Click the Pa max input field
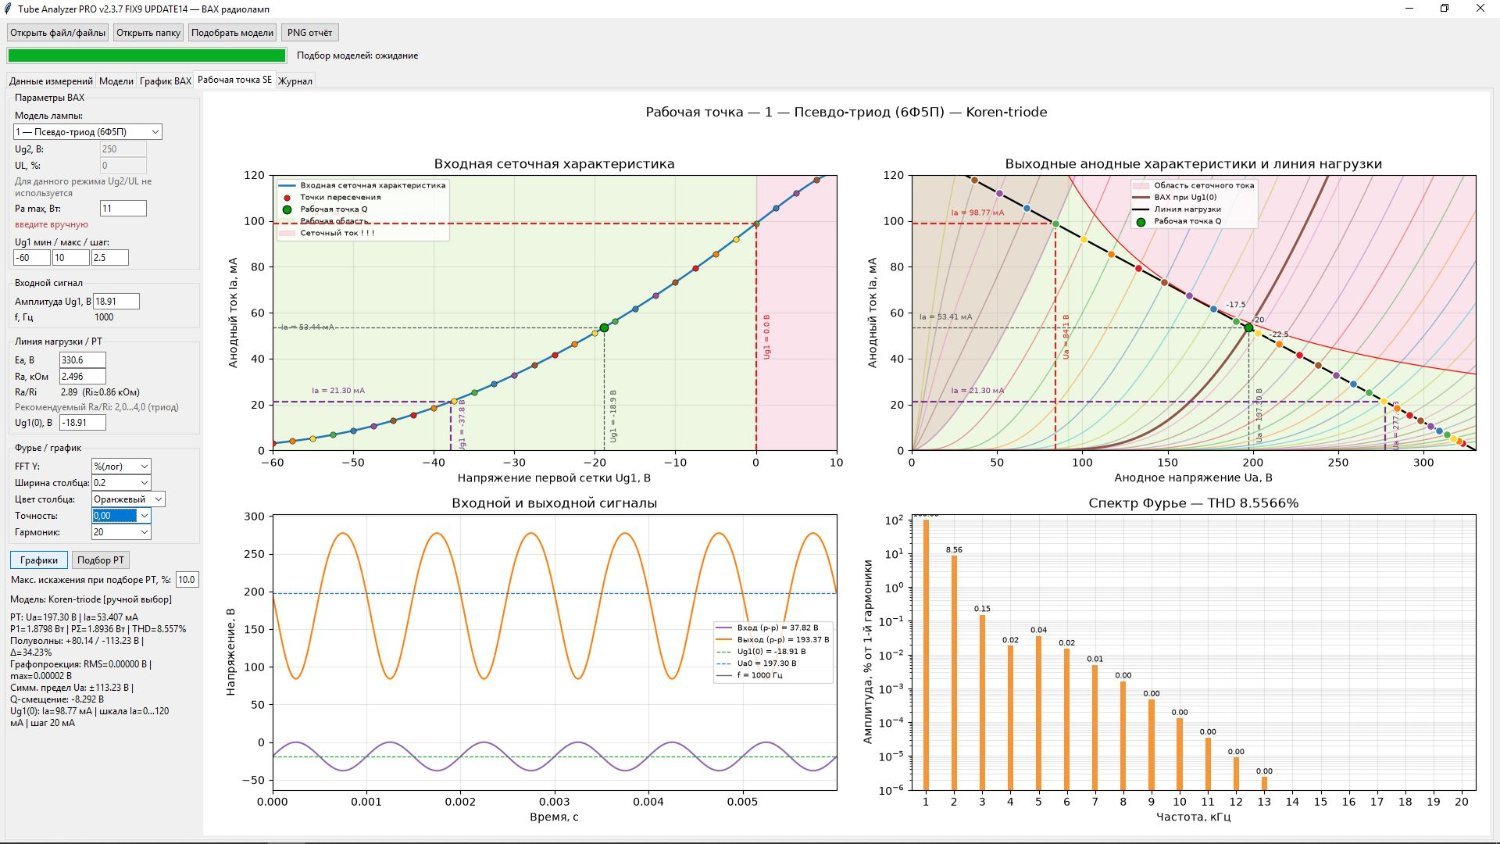 coord(123,208)
